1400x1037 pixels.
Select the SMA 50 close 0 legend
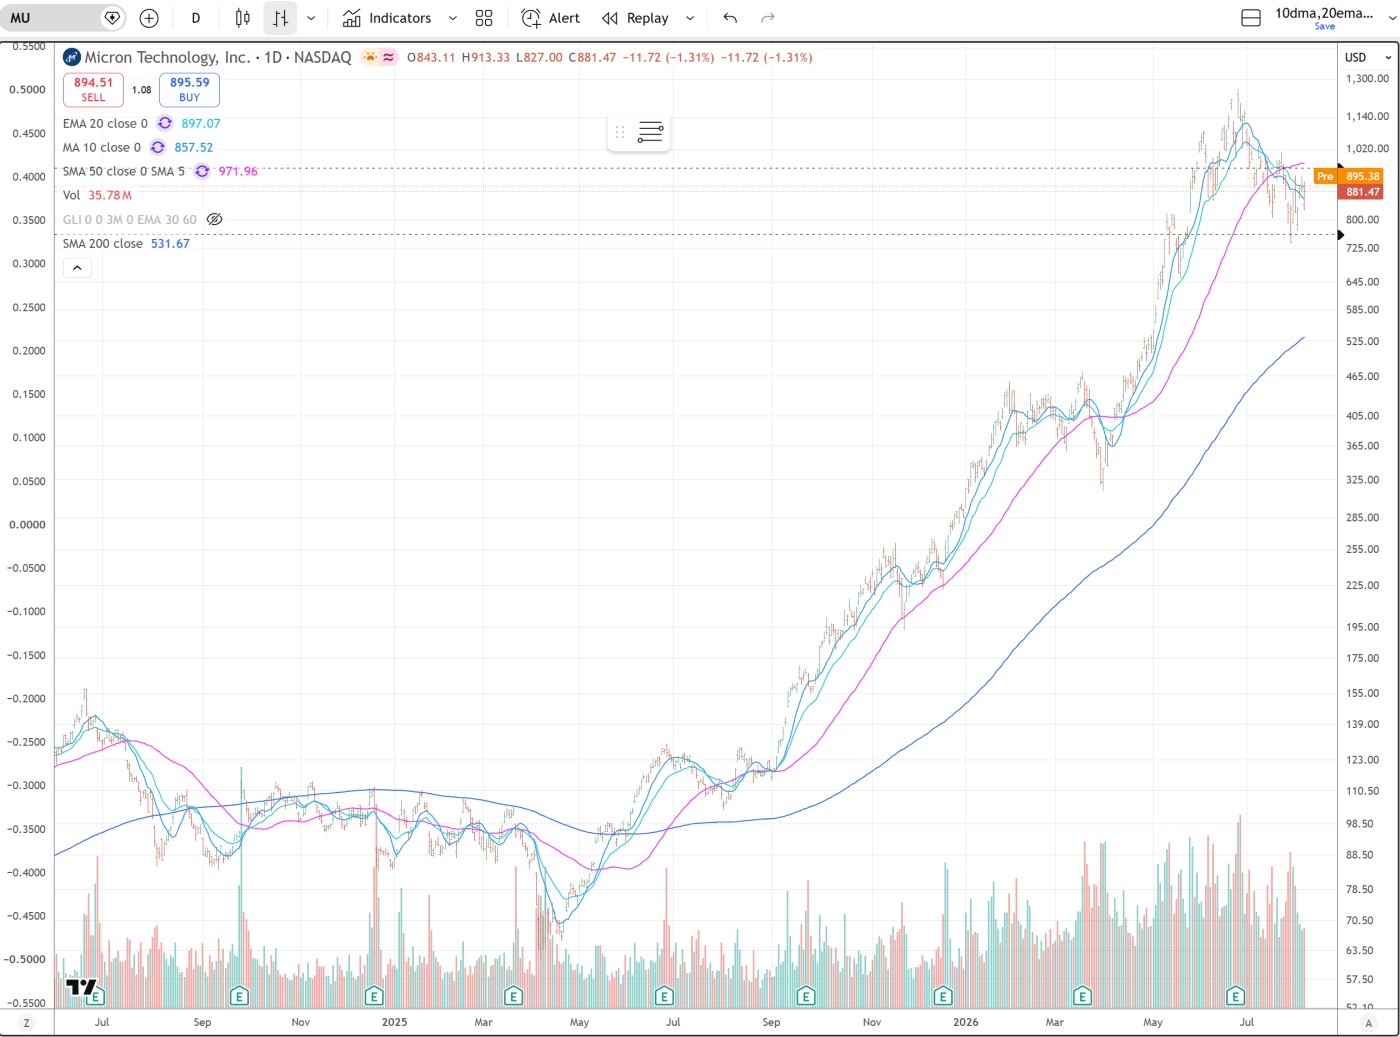point(124,171)
